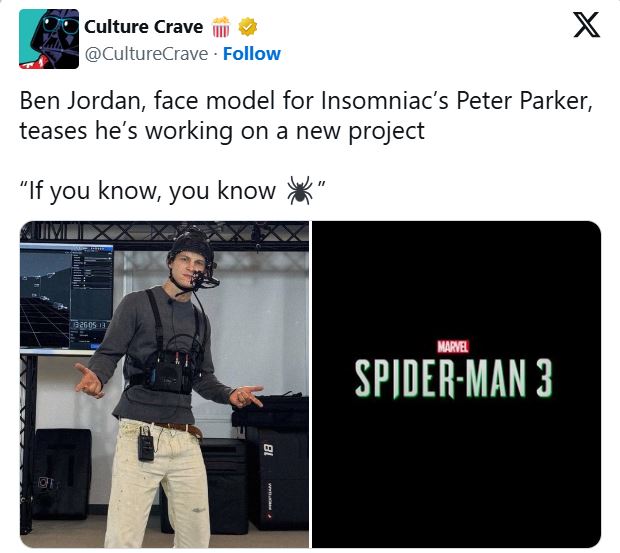Open the Culture Crave profile avatar
Image resolution: width=620 pixels, height=553 pixels.
click(x=49, y=39)
